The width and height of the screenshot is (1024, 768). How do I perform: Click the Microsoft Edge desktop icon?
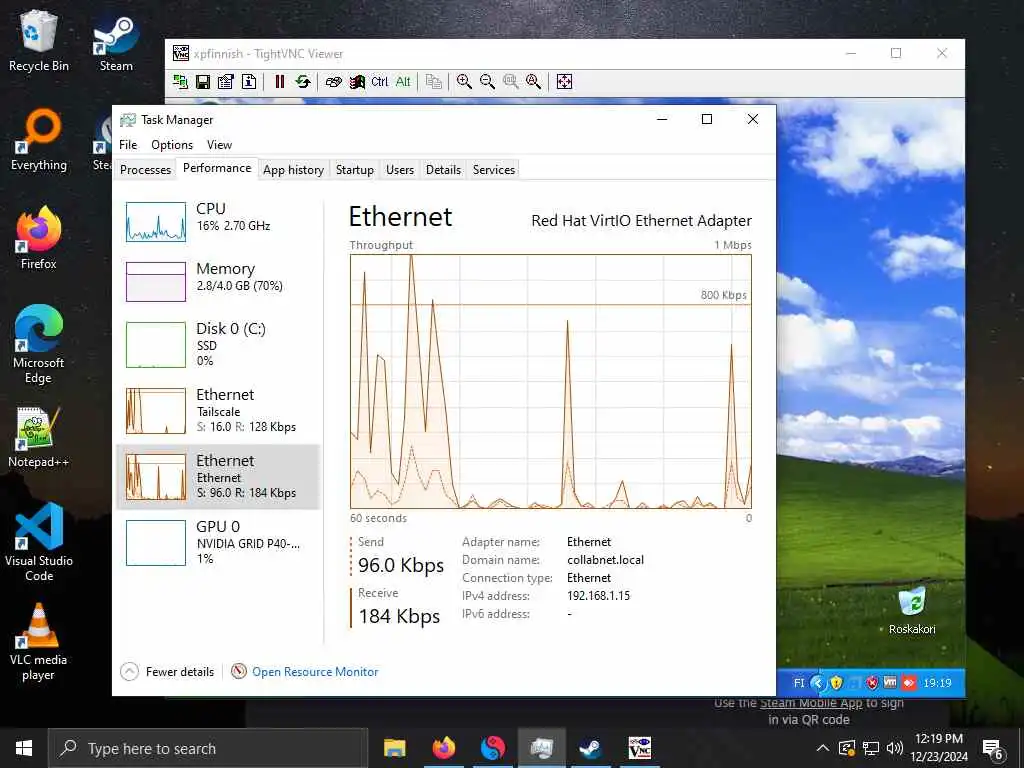pyautogui.click(x=39, y=345)
